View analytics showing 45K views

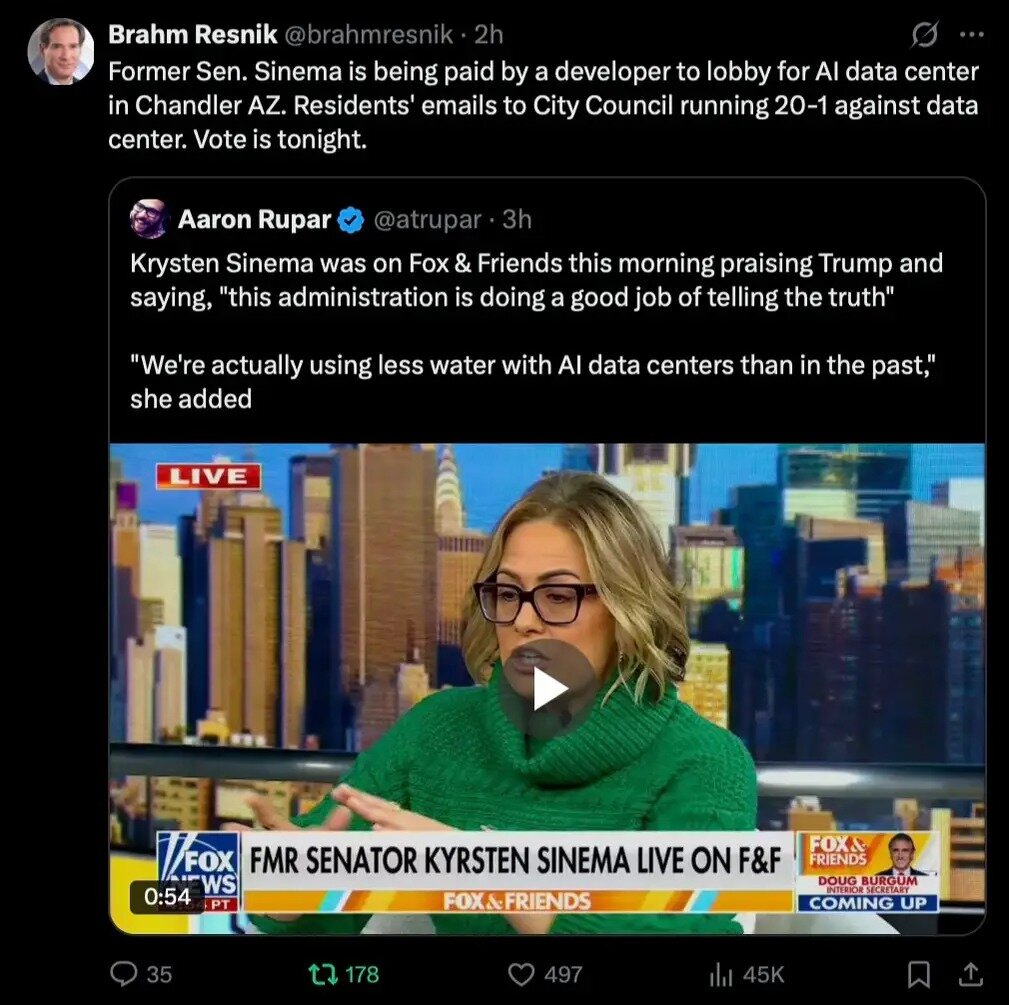click(721, 975)
